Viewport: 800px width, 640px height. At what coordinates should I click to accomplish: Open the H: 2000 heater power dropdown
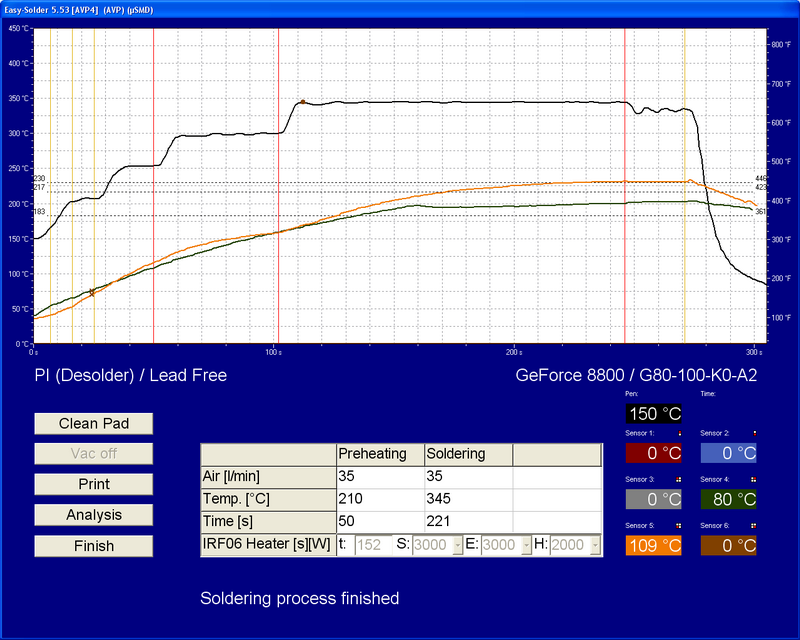595,545
